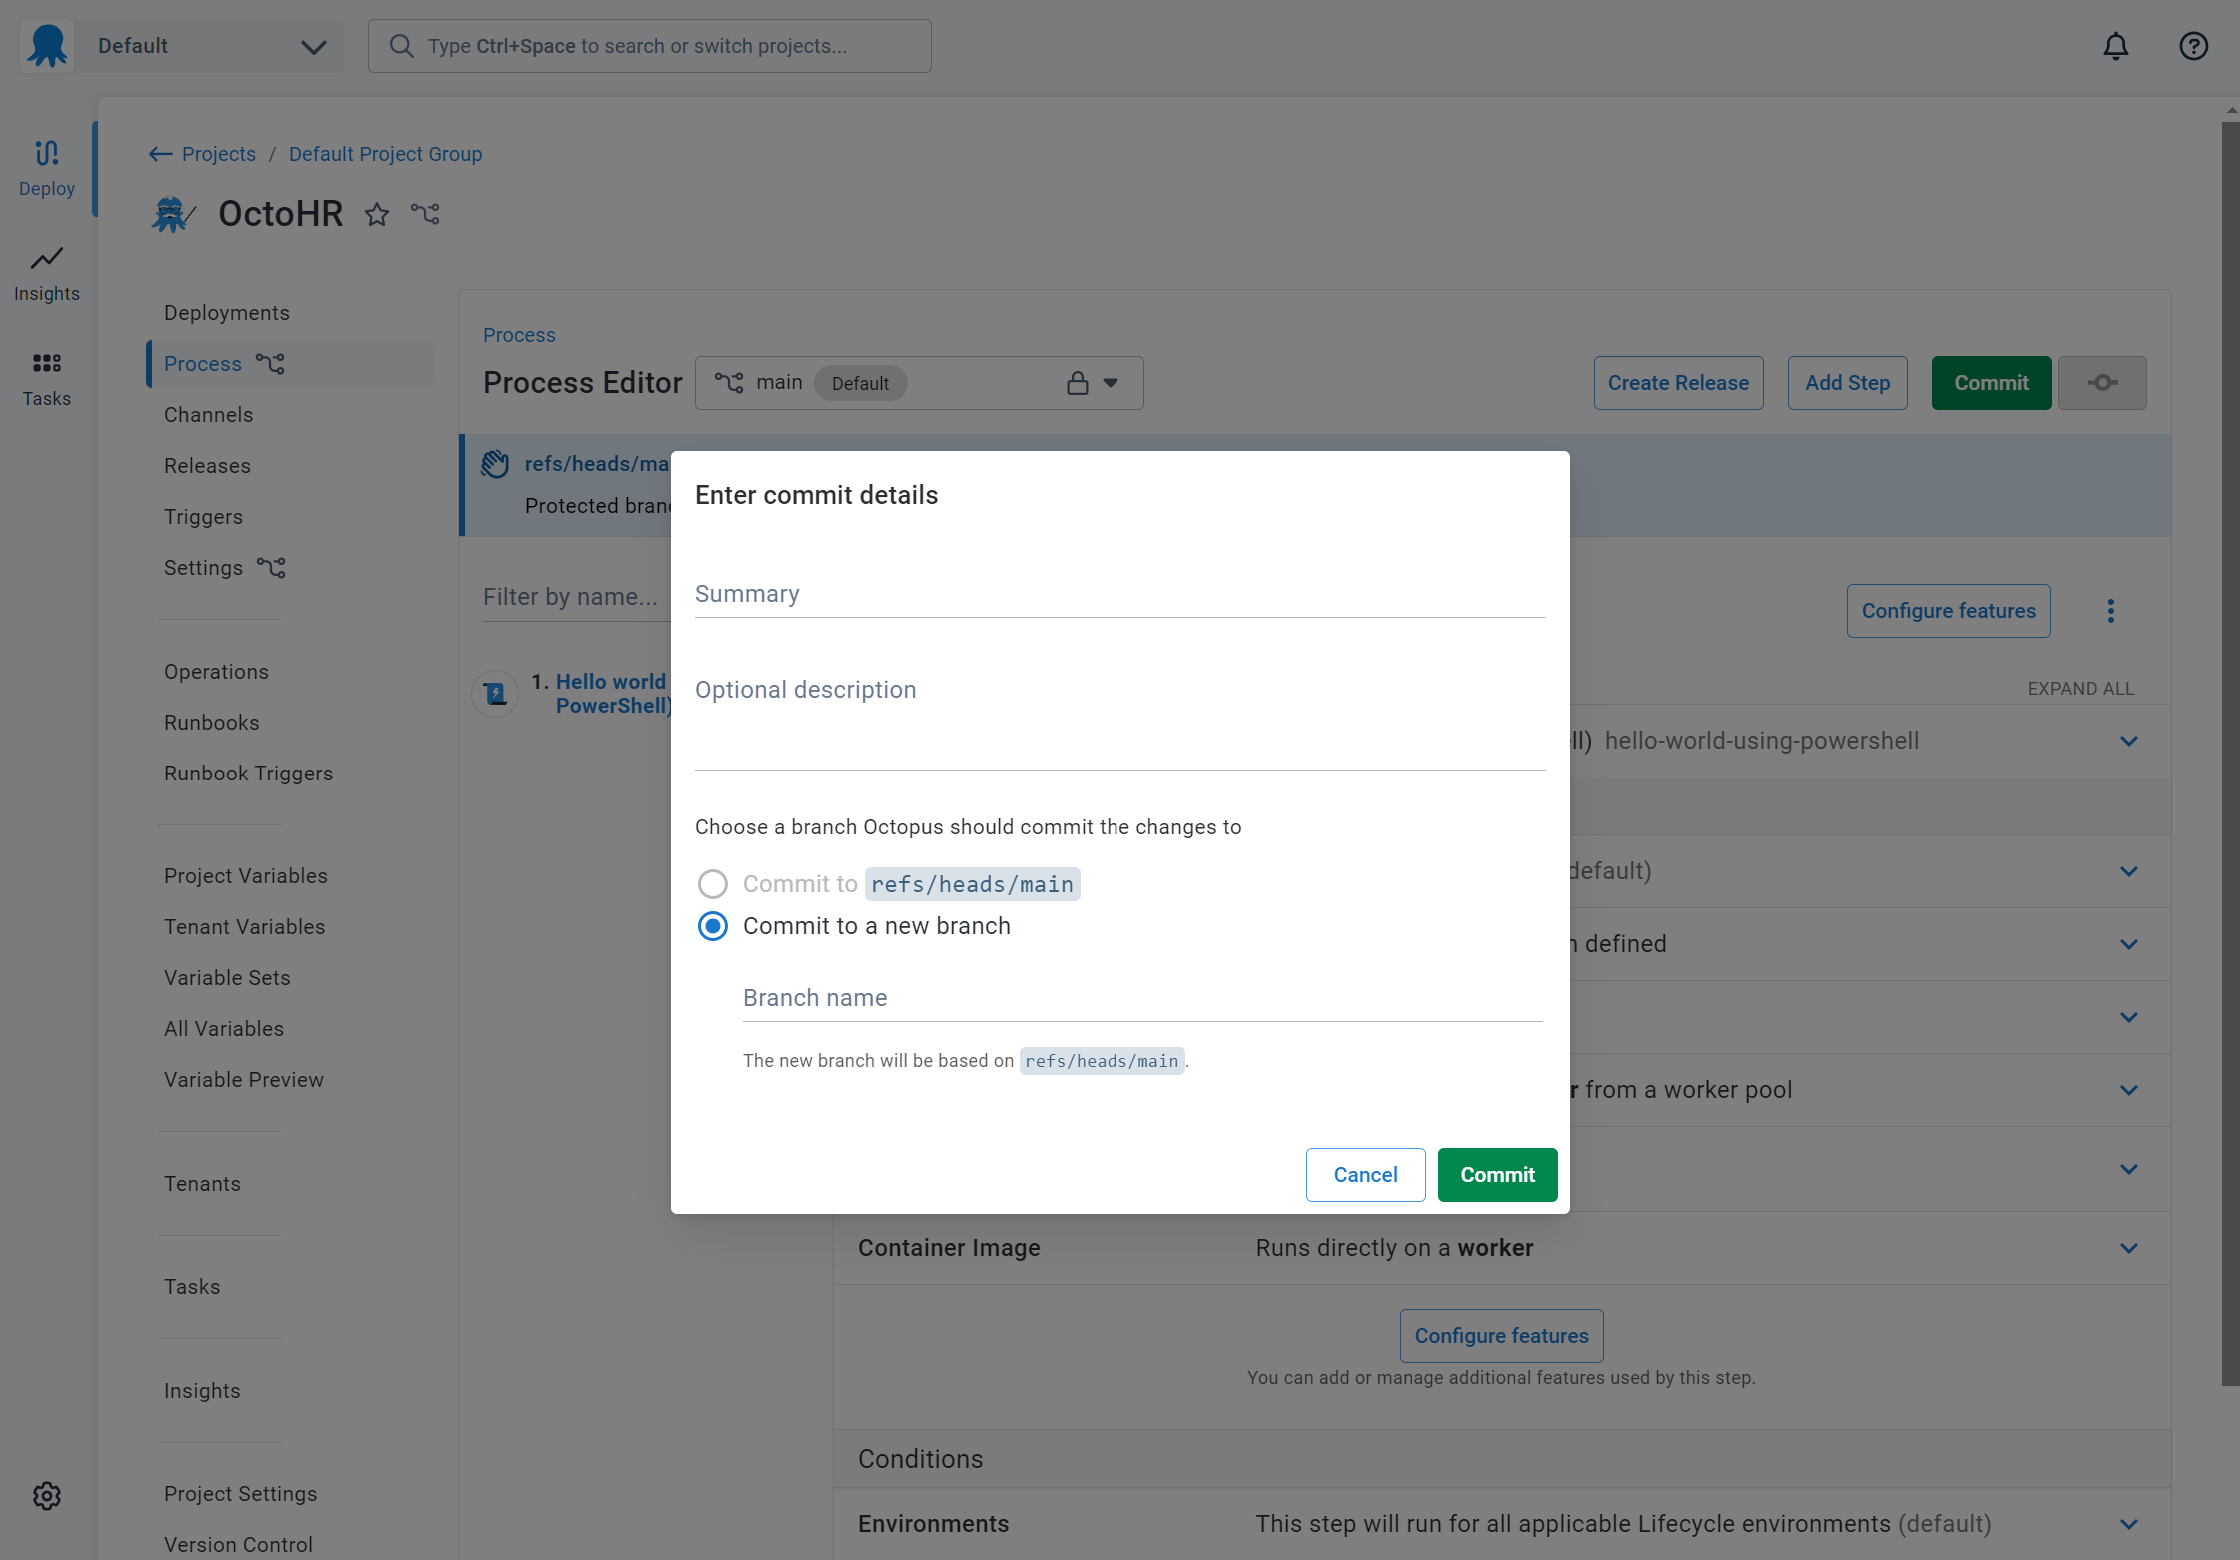The height and width of the screenshot is (1560, 2240).
Task: Click the lock icon in branch selector
Action: point(1077,383)
